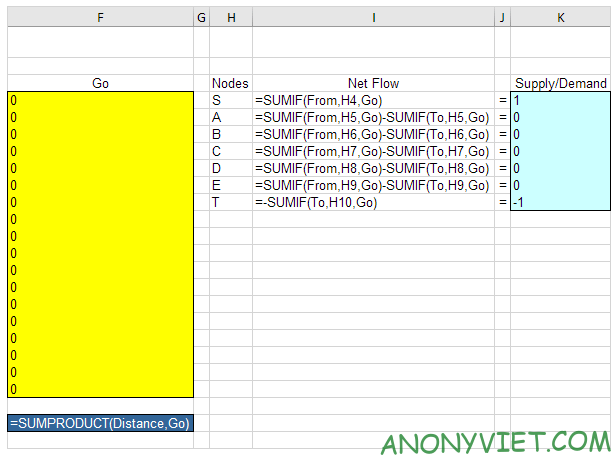Click Net Flow formula cell referencing H7
This screenshot has width=612, height=456.
pyautogui.click(x=373, y=152)
